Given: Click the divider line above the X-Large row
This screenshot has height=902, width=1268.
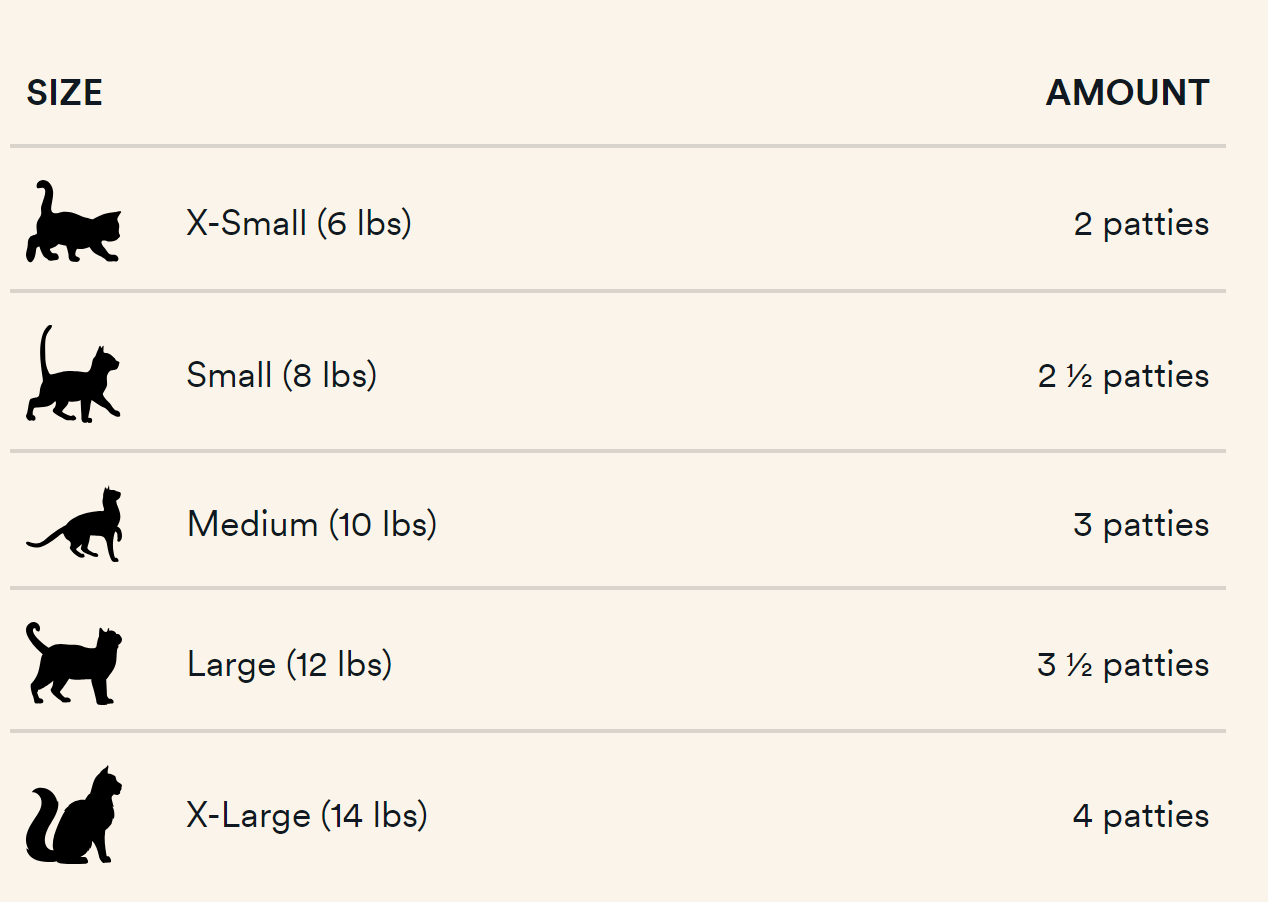Looking at the screenshot, I should coord(618,731).
